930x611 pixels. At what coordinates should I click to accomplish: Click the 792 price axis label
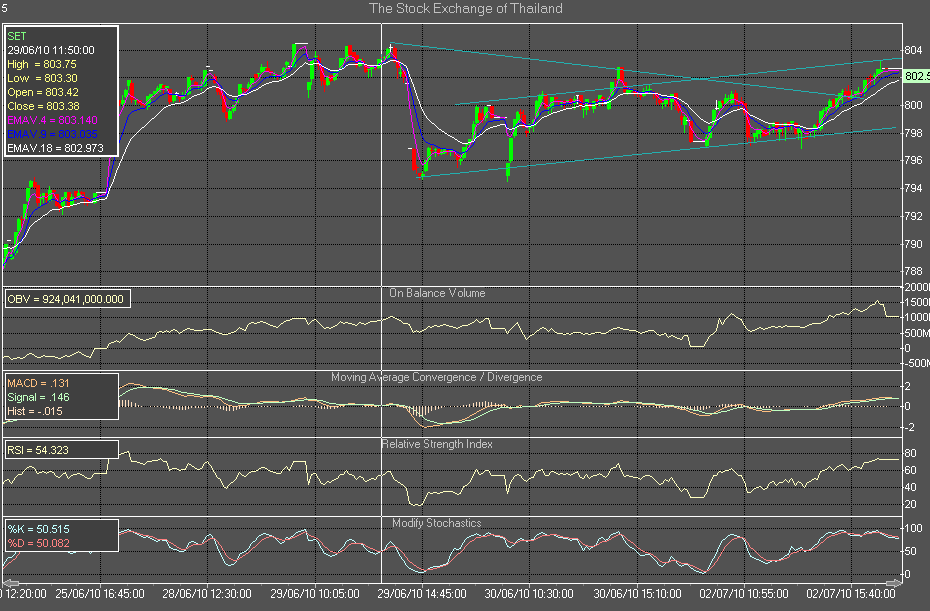click(x=913, y=217)
